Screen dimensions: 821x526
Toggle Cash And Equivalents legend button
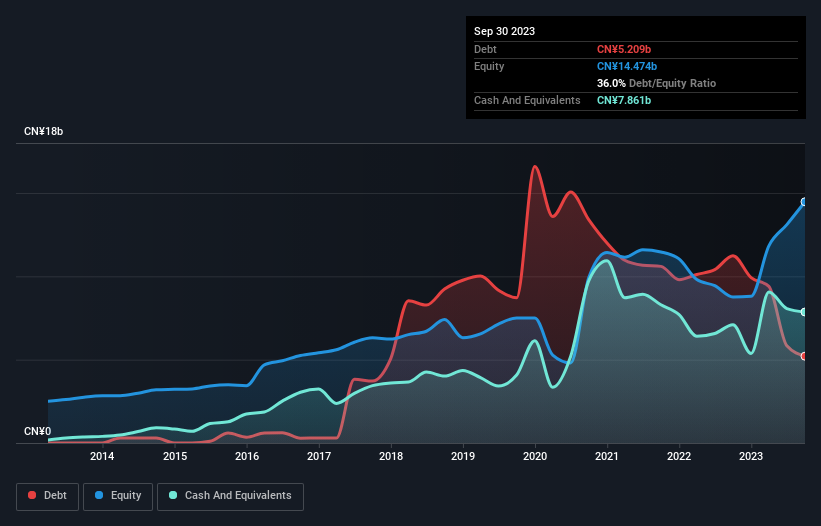click(x=230, y=496)
